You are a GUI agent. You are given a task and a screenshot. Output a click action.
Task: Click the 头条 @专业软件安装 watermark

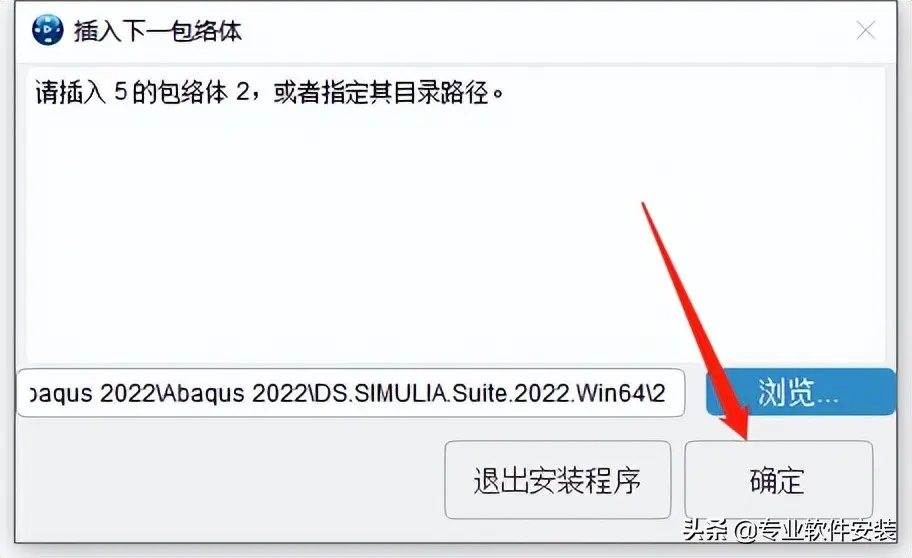point(790,530)
